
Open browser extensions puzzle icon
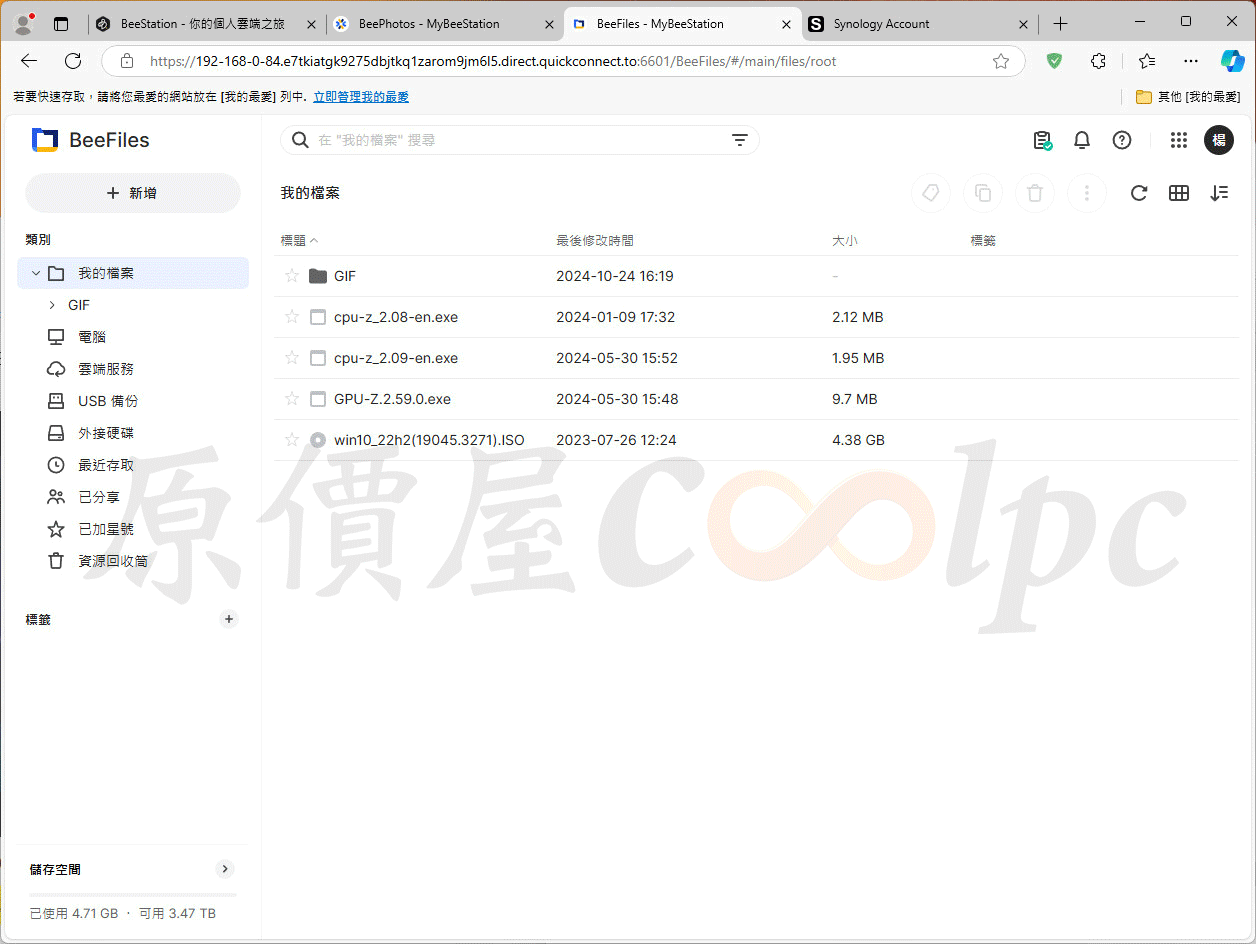1099,61
